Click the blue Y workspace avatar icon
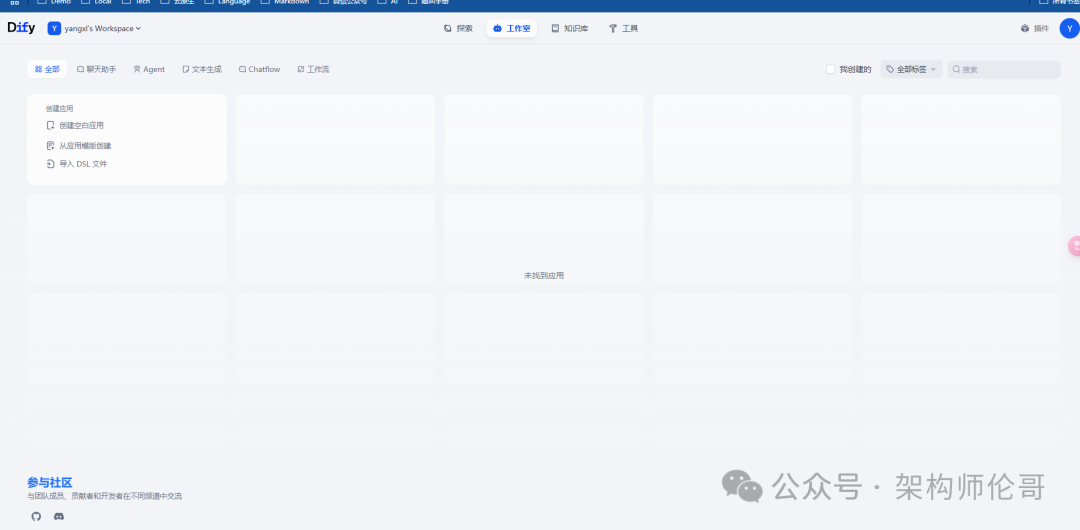 click(54, 28)
